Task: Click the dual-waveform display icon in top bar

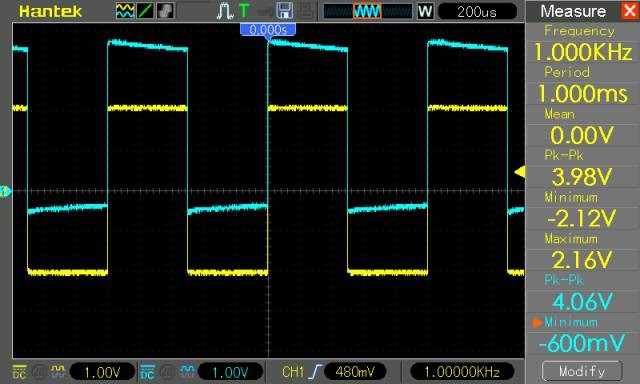Action: coord(125,11)
